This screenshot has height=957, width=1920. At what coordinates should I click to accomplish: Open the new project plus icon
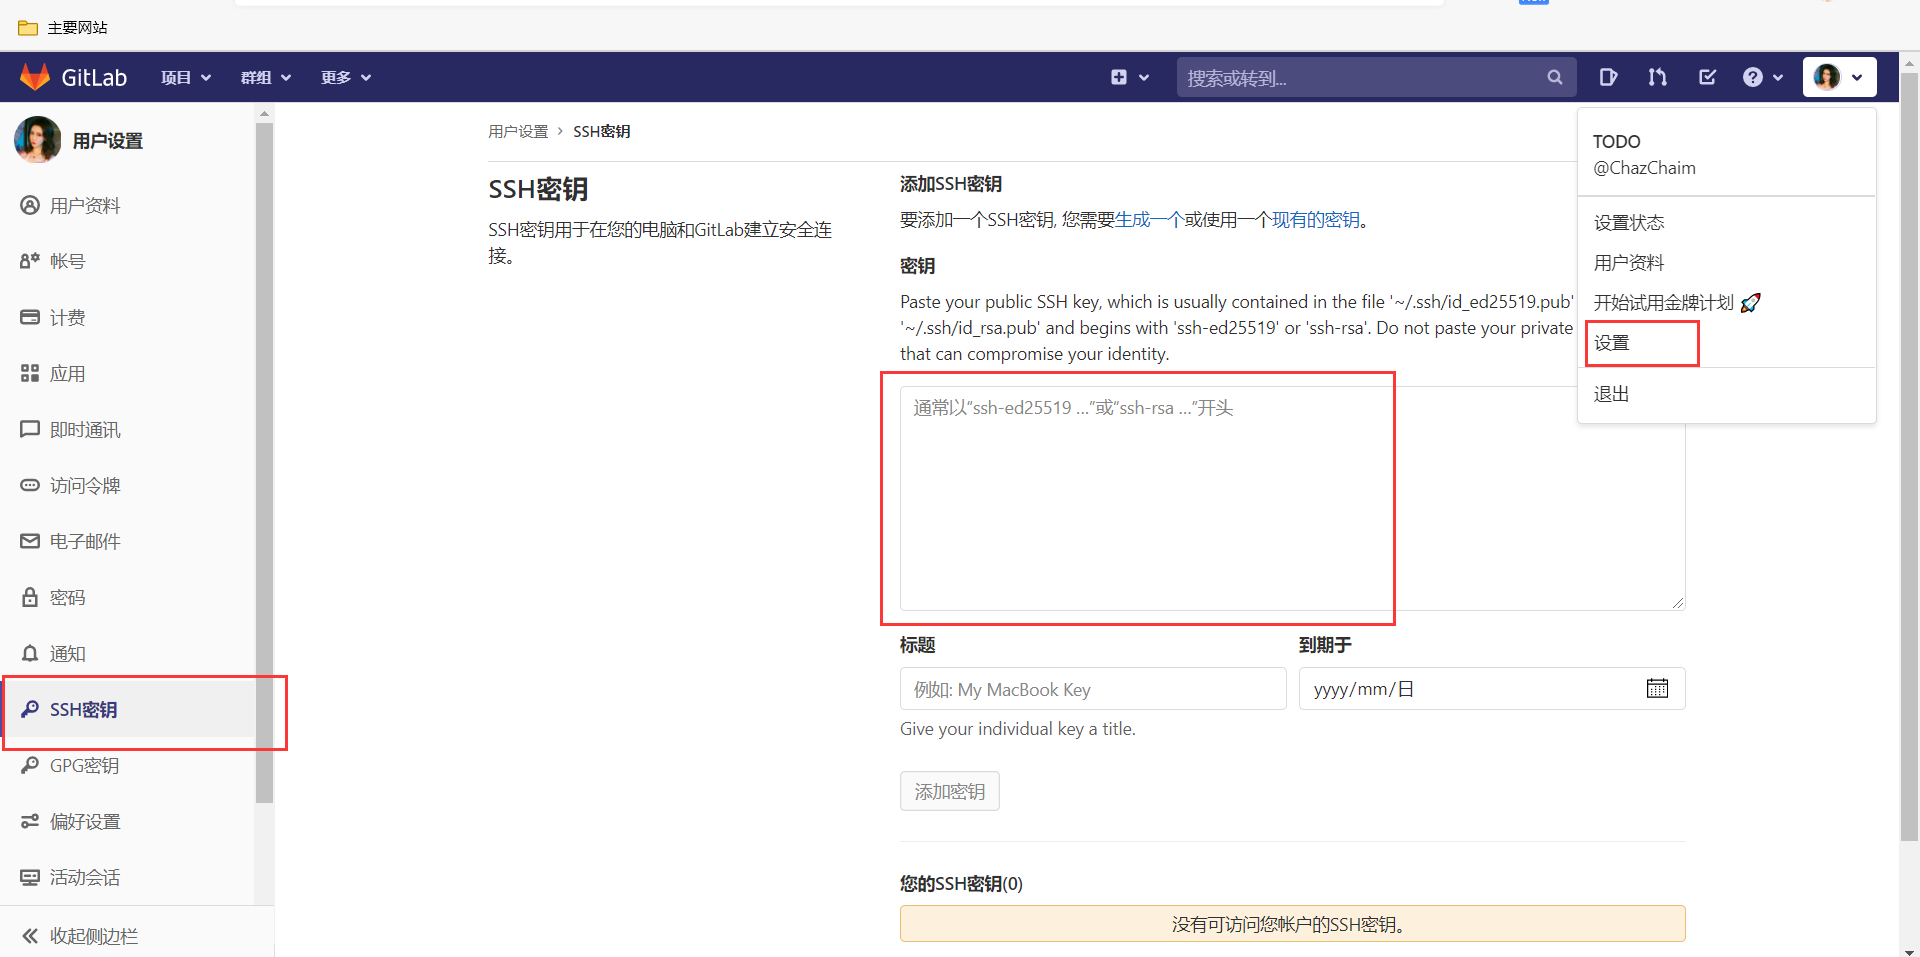click(x=1119, y=77)
